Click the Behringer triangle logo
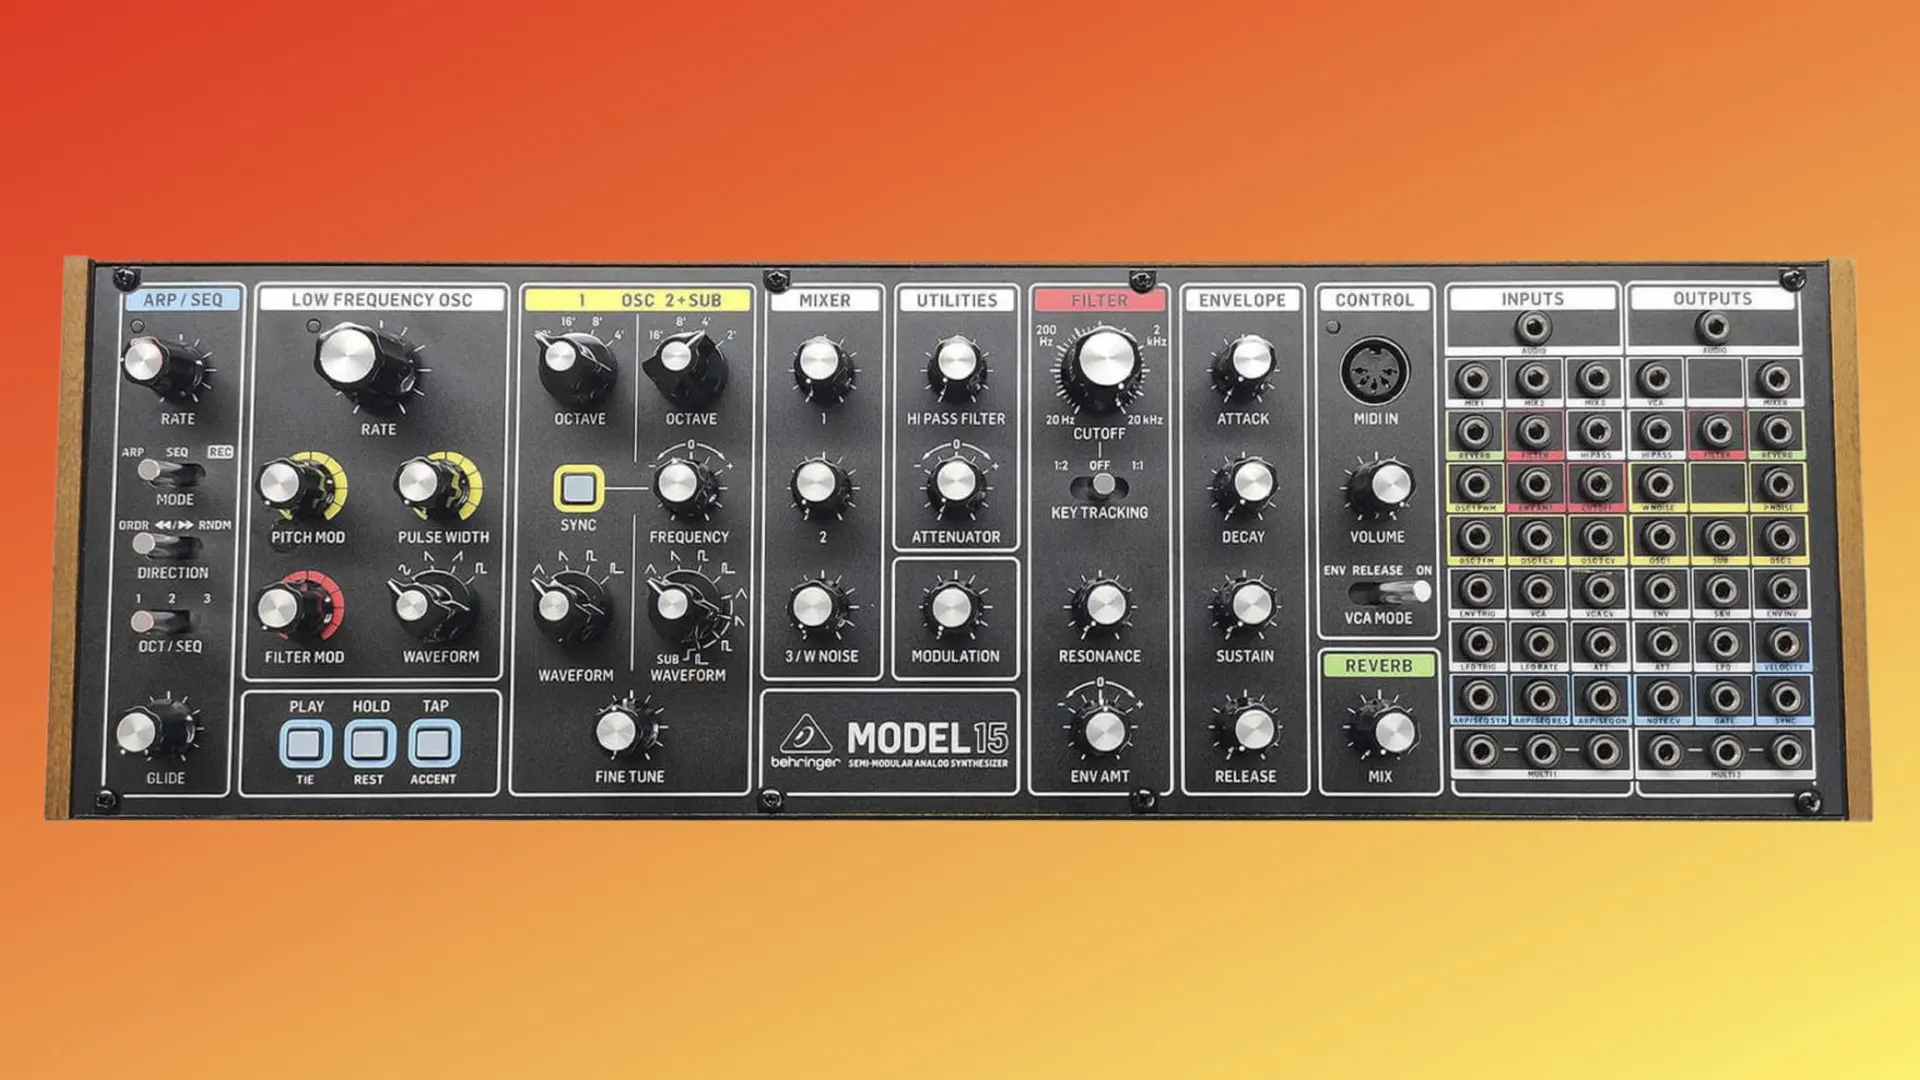The image size is (1920, 1080). tap(805, 737)
